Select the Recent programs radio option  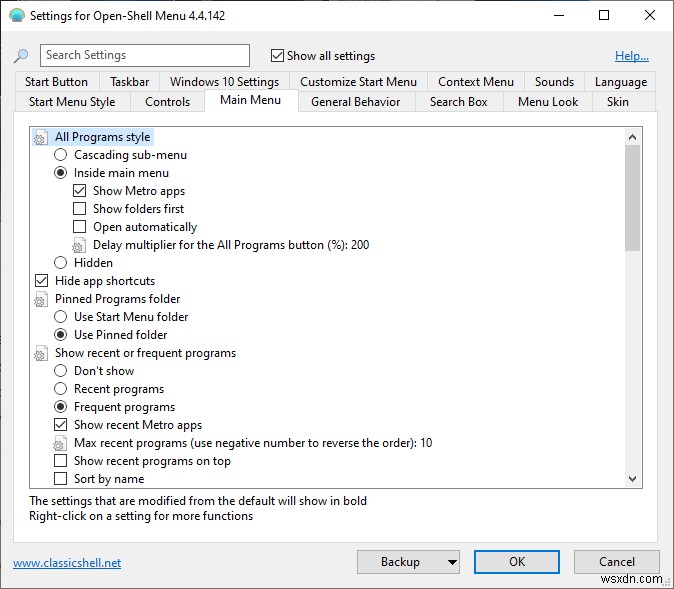[x=60, y=389]
